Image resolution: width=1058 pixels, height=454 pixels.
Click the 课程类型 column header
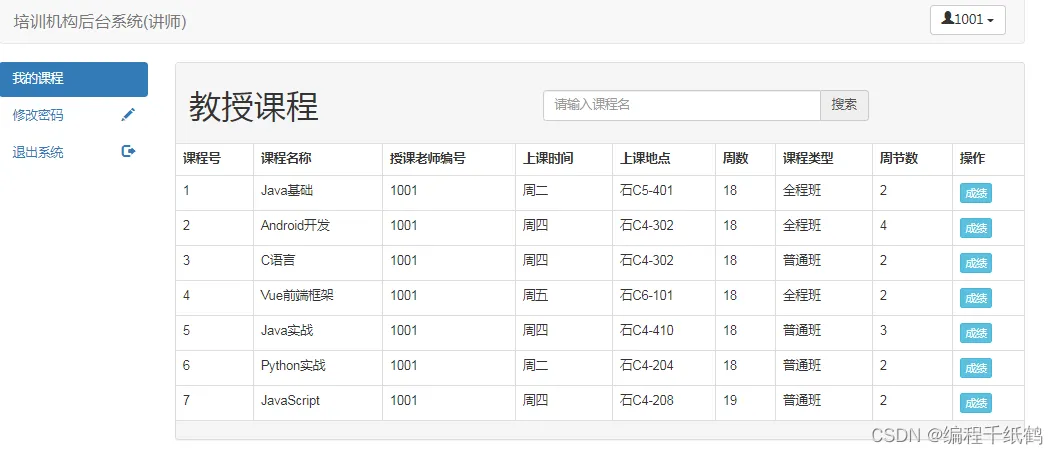click(x=808, y=159)
